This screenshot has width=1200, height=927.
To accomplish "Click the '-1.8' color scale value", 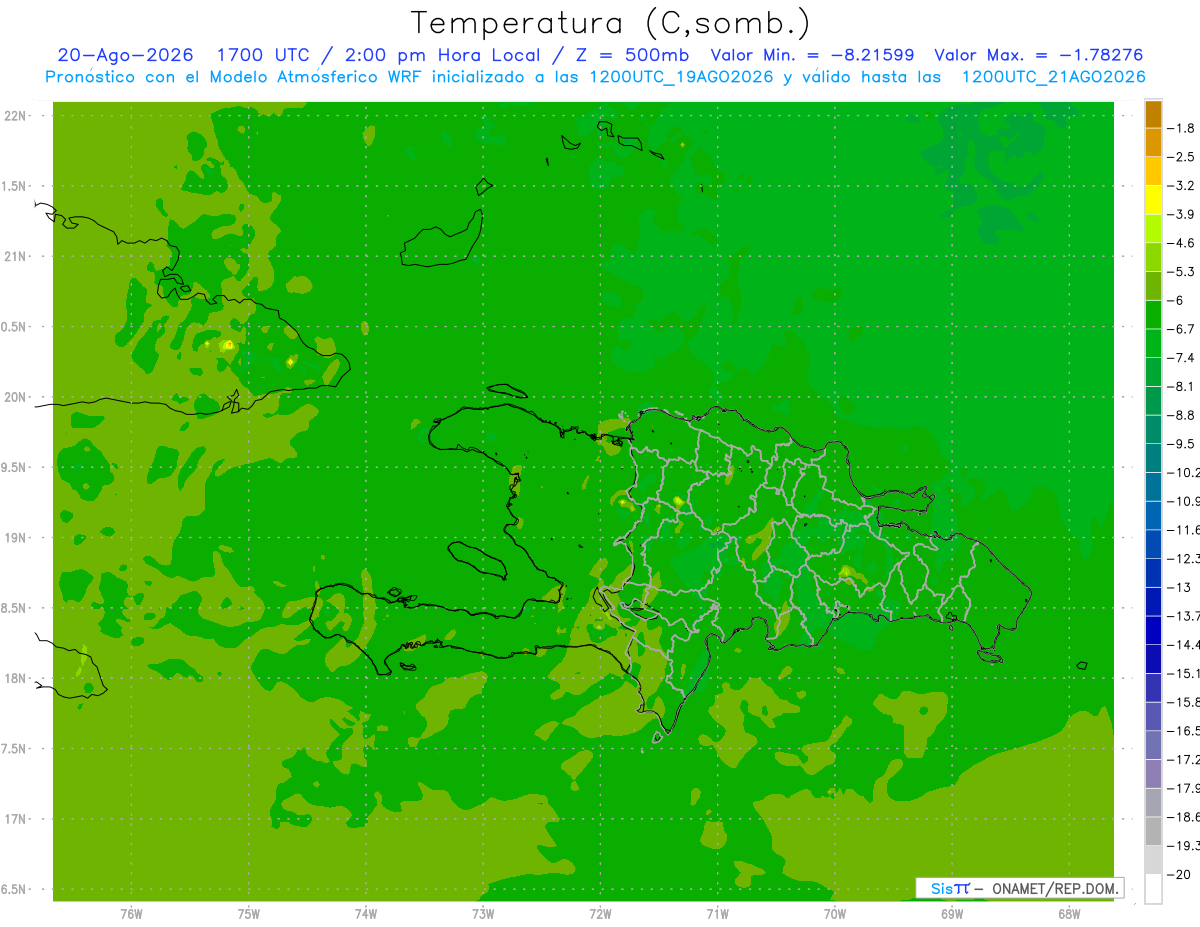I will [1182, 128].
